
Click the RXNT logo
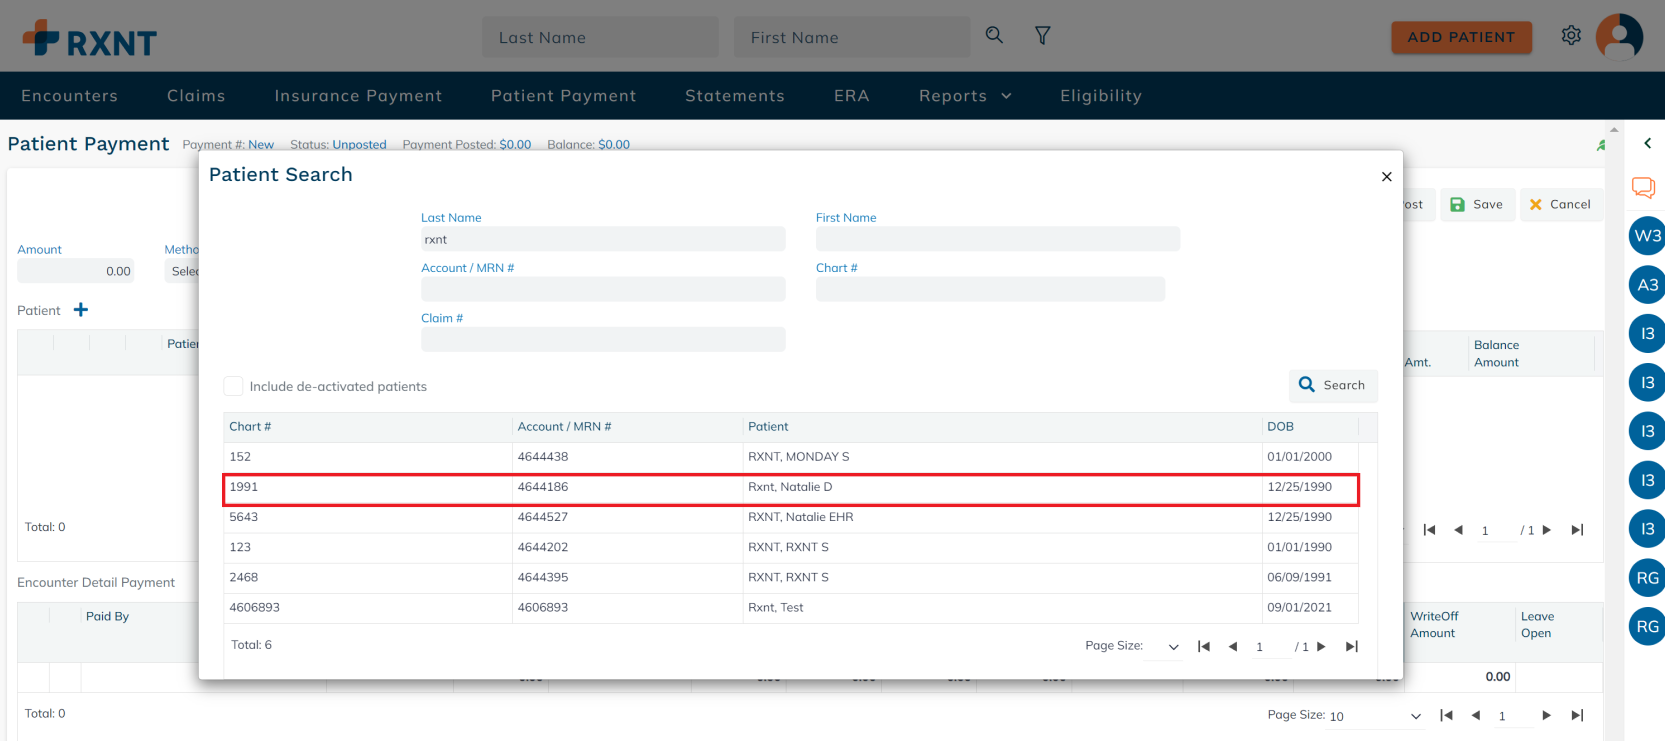pos(89,39)
